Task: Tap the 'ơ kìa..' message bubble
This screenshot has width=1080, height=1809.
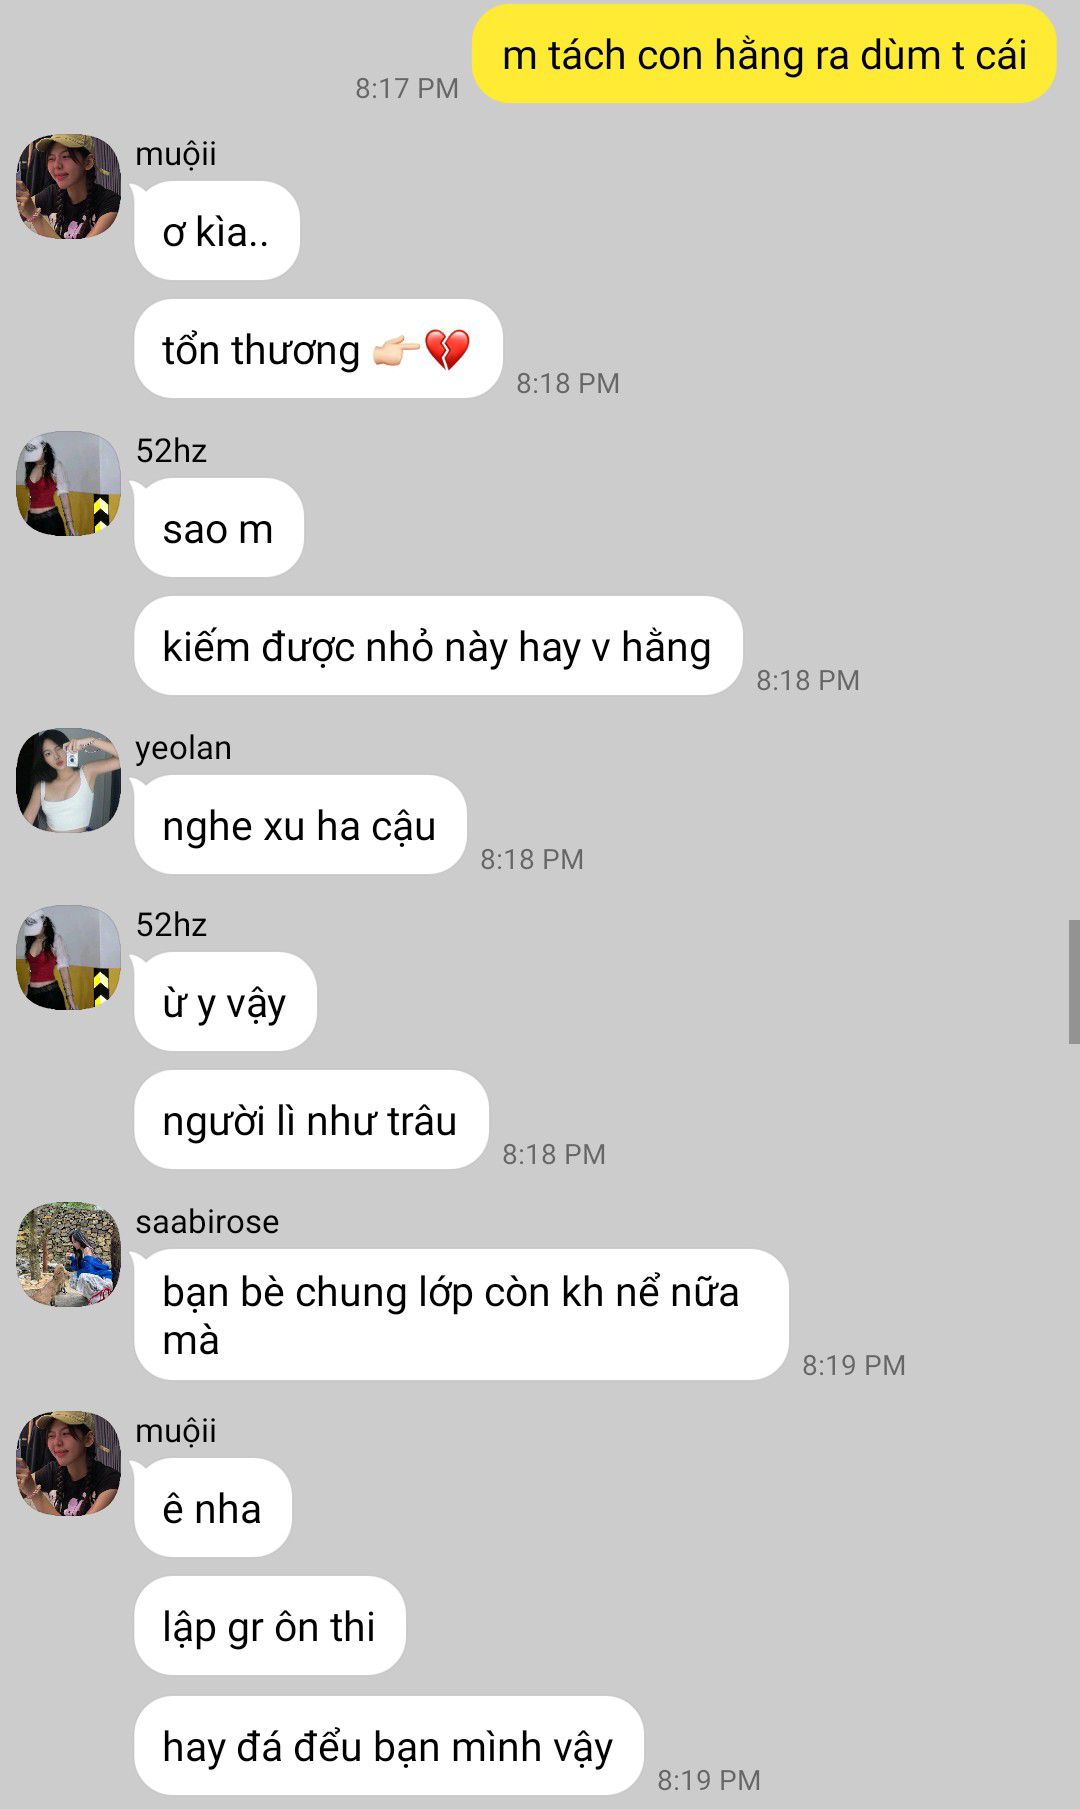Action: click(217, 231)
